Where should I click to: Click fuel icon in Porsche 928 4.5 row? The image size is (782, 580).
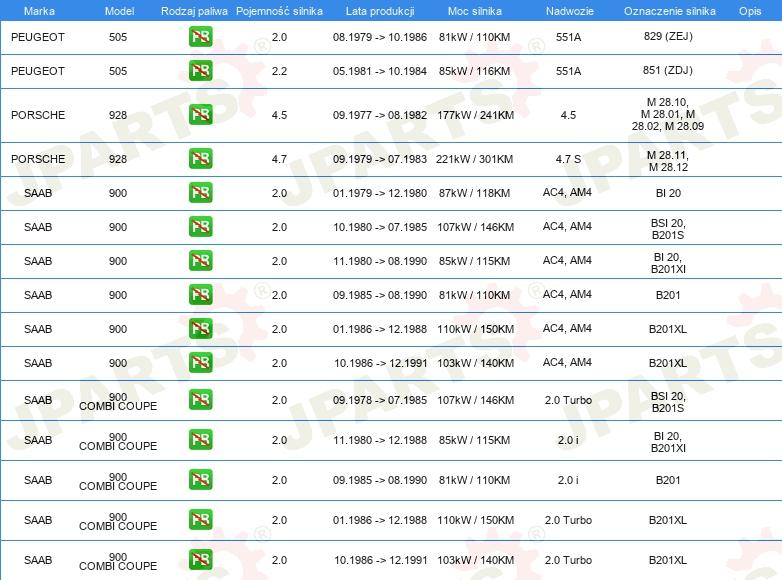(200, 114)
